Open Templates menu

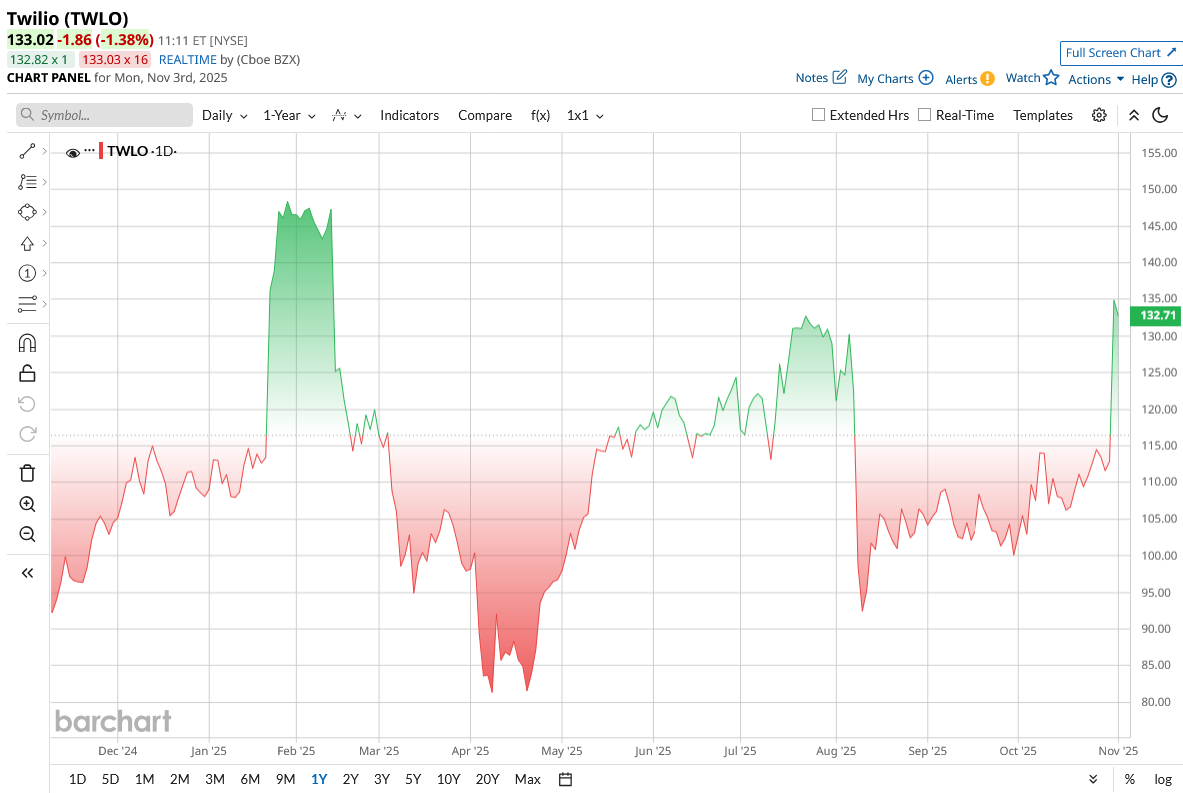[x=1043, y=115]
